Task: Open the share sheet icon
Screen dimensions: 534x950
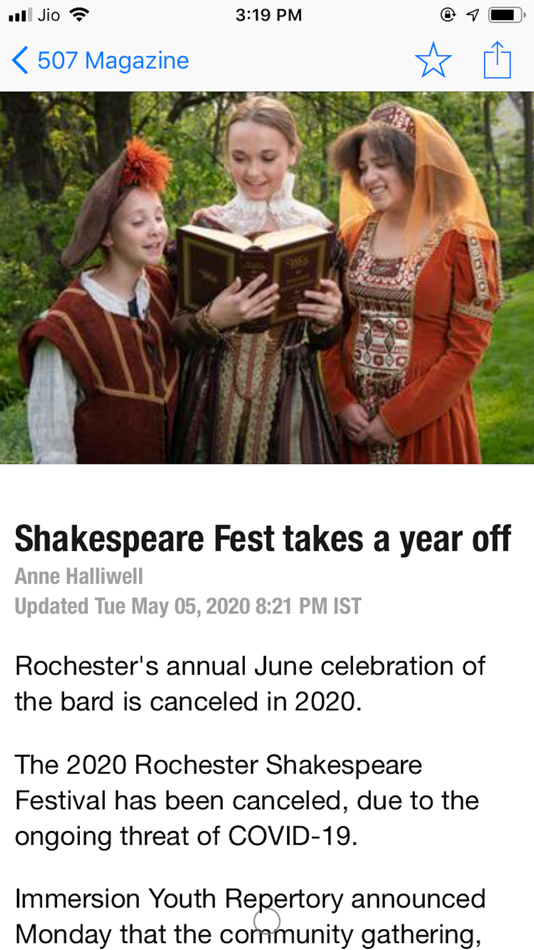Action: point(498,59)
